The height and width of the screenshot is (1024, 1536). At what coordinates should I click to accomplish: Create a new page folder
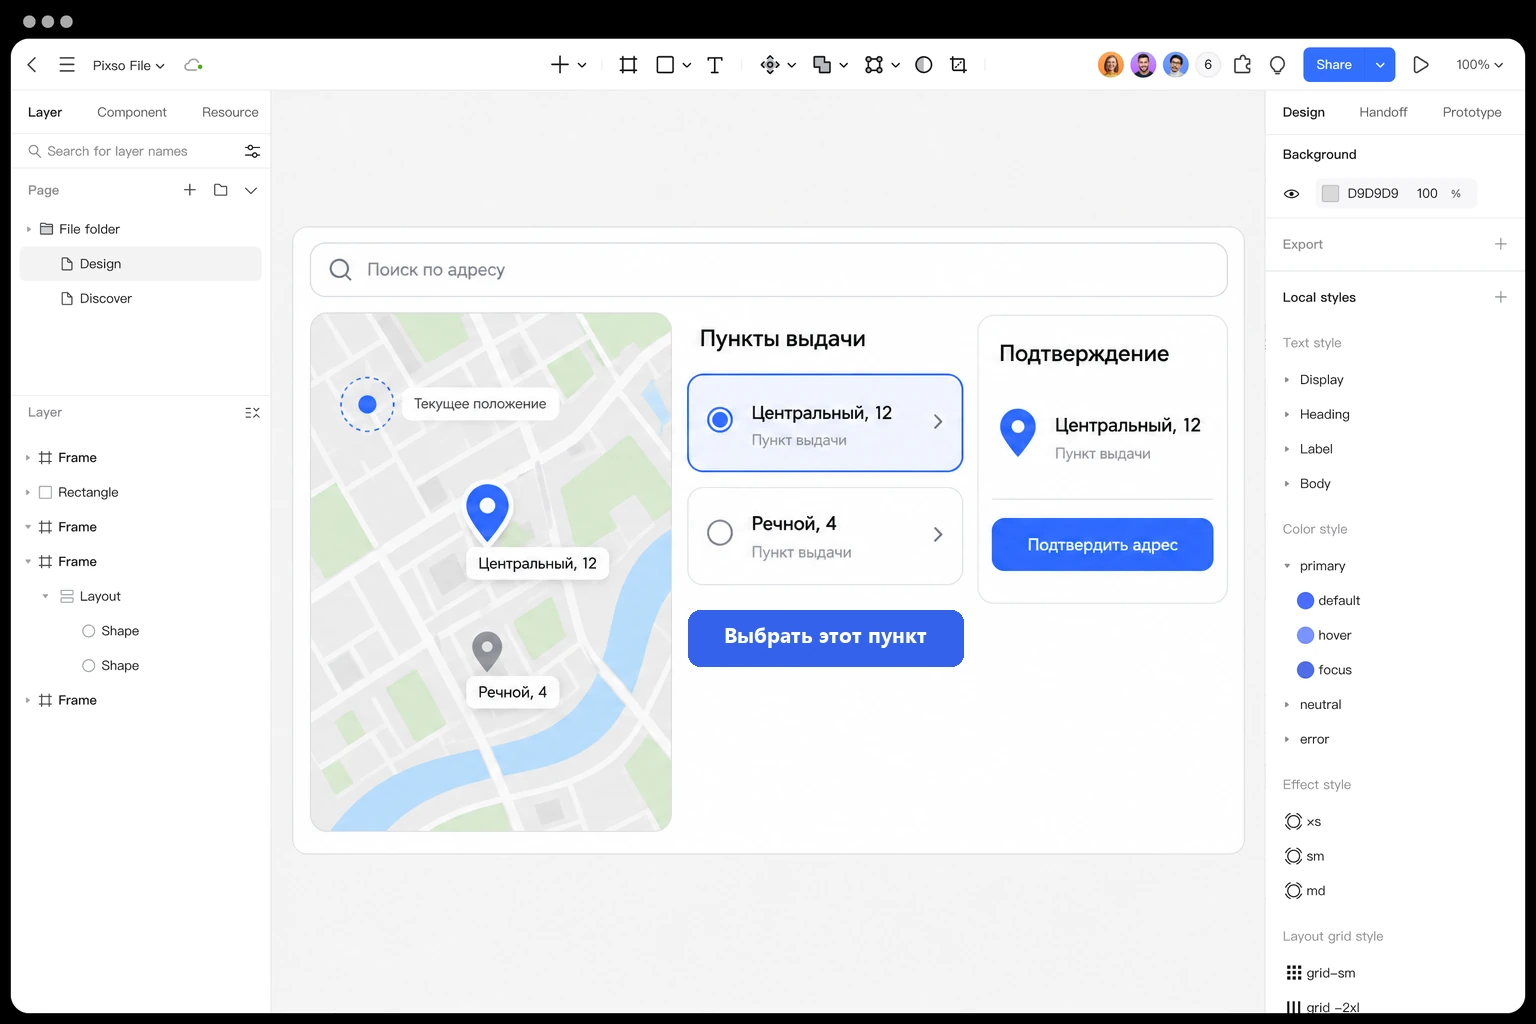(221, 190)
